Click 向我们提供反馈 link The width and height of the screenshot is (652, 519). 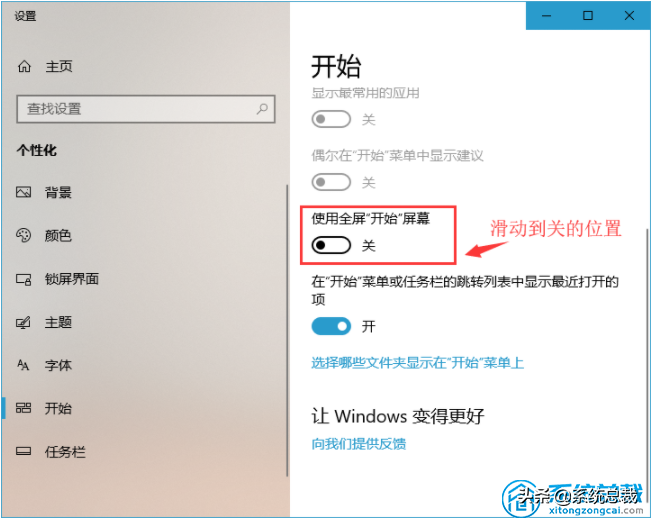[x=359, y=444]
